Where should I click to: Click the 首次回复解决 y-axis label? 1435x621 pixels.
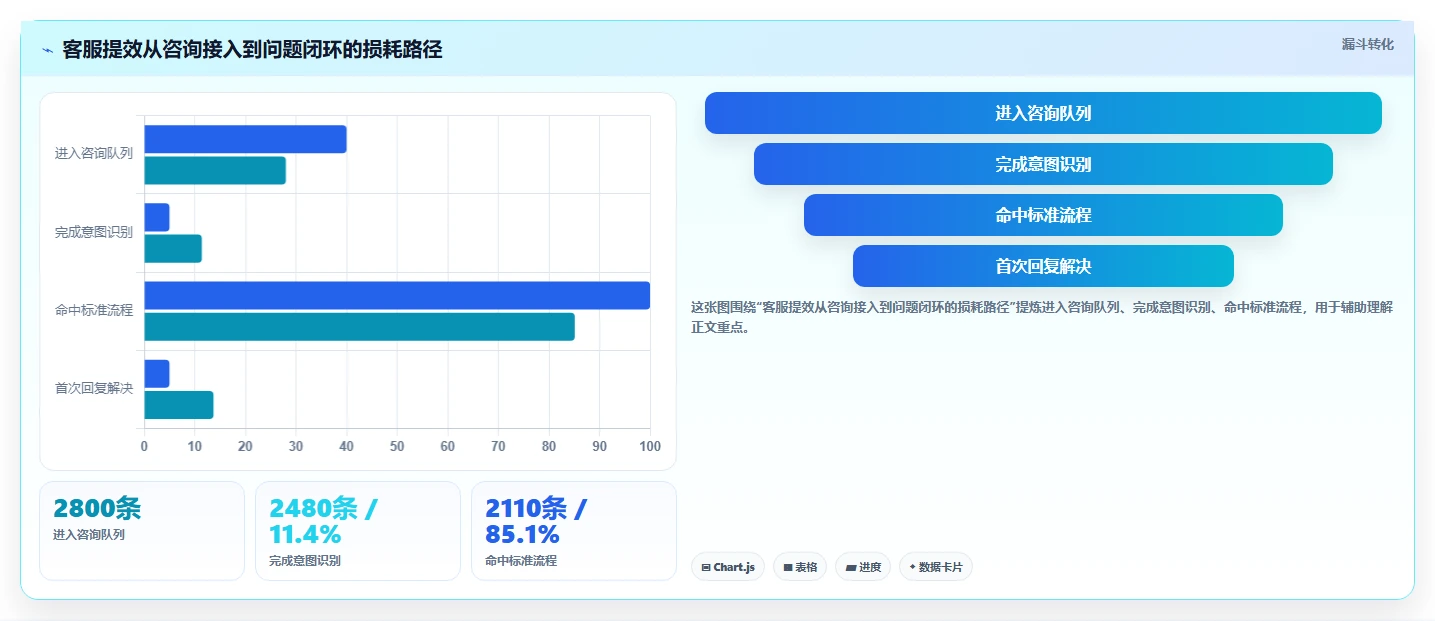tap(94, 389)
